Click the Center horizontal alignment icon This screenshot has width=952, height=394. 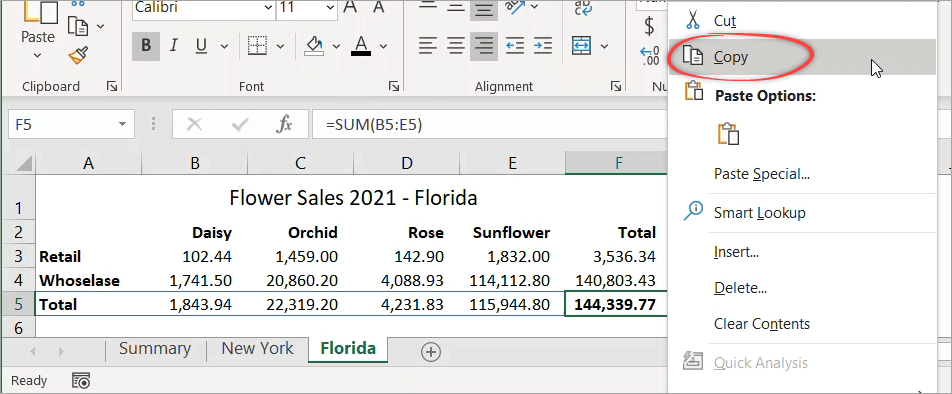(456, 46)
